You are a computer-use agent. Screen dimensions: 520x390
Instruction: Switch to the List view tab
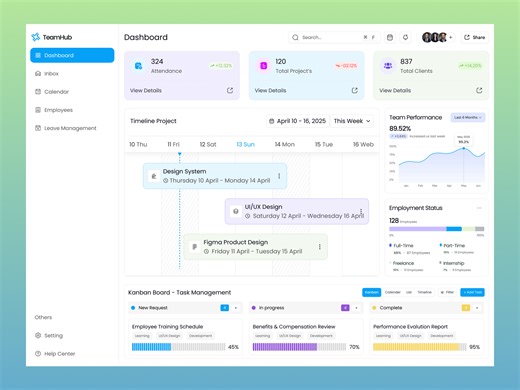pos(409,292)
